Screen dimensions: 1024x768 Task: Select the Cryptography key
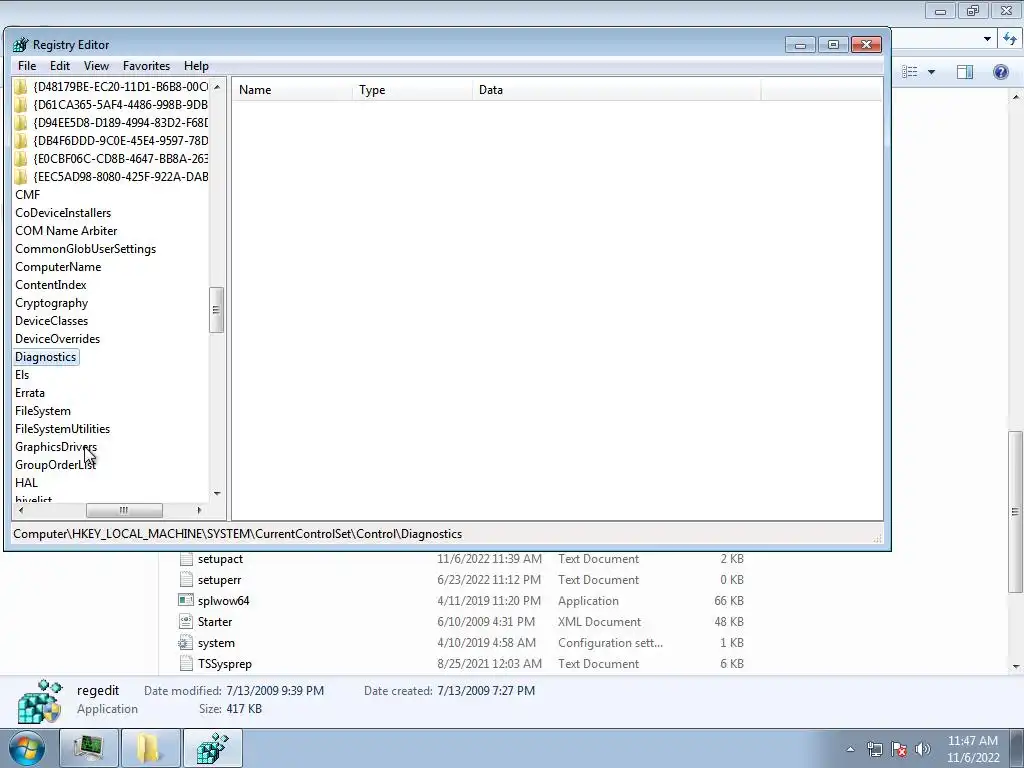point(52,303)
